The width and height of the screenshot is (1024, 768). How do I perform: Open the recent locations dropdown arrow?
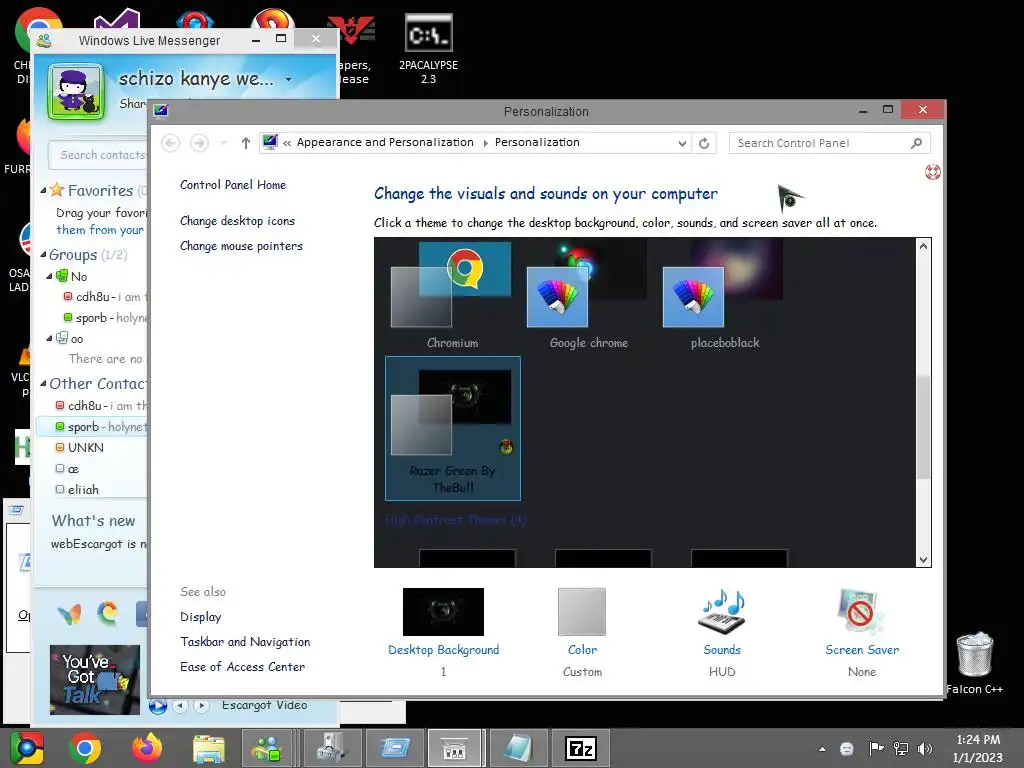pos(223,143)
